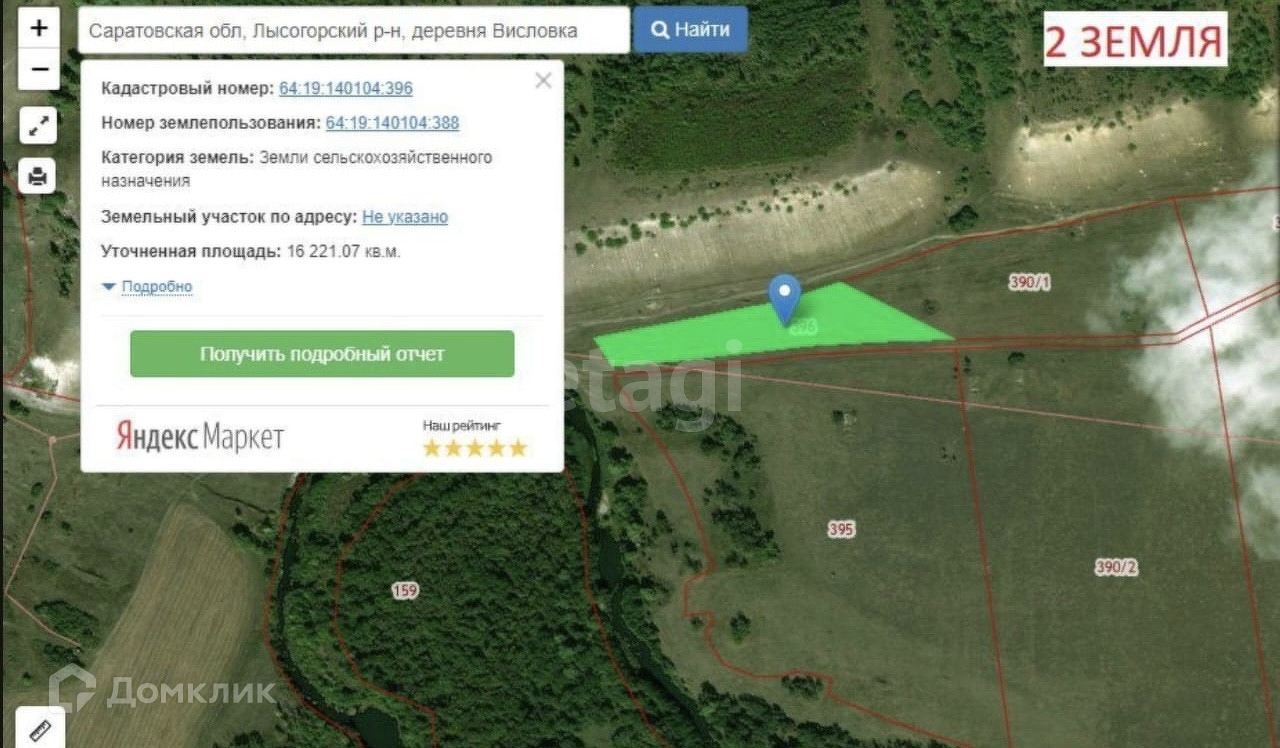Zoom out with the minus button
Screen dimensions: 1280x748
pyautogui.click(x=39, y=69)
